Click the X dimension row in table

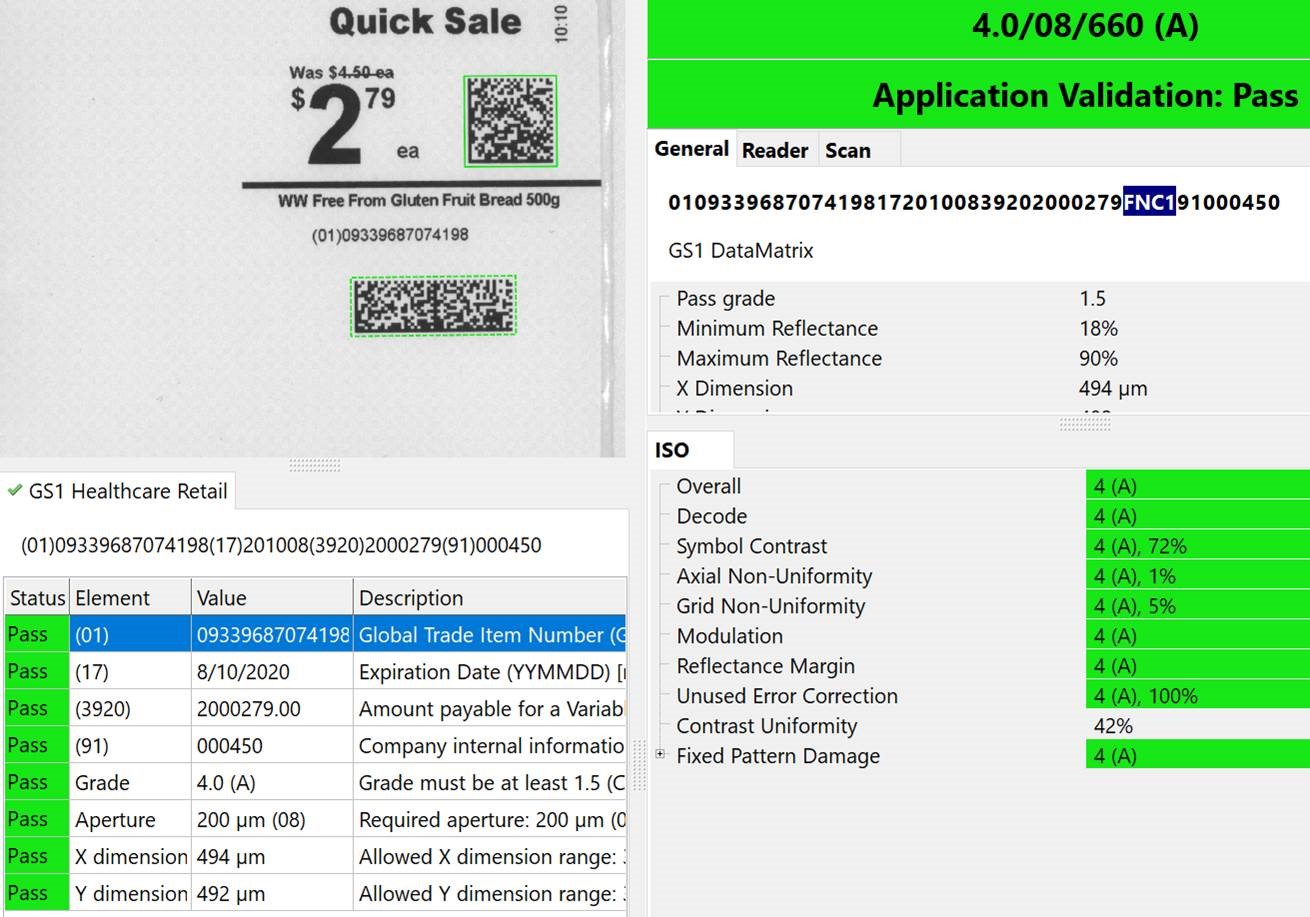(315, 857)
